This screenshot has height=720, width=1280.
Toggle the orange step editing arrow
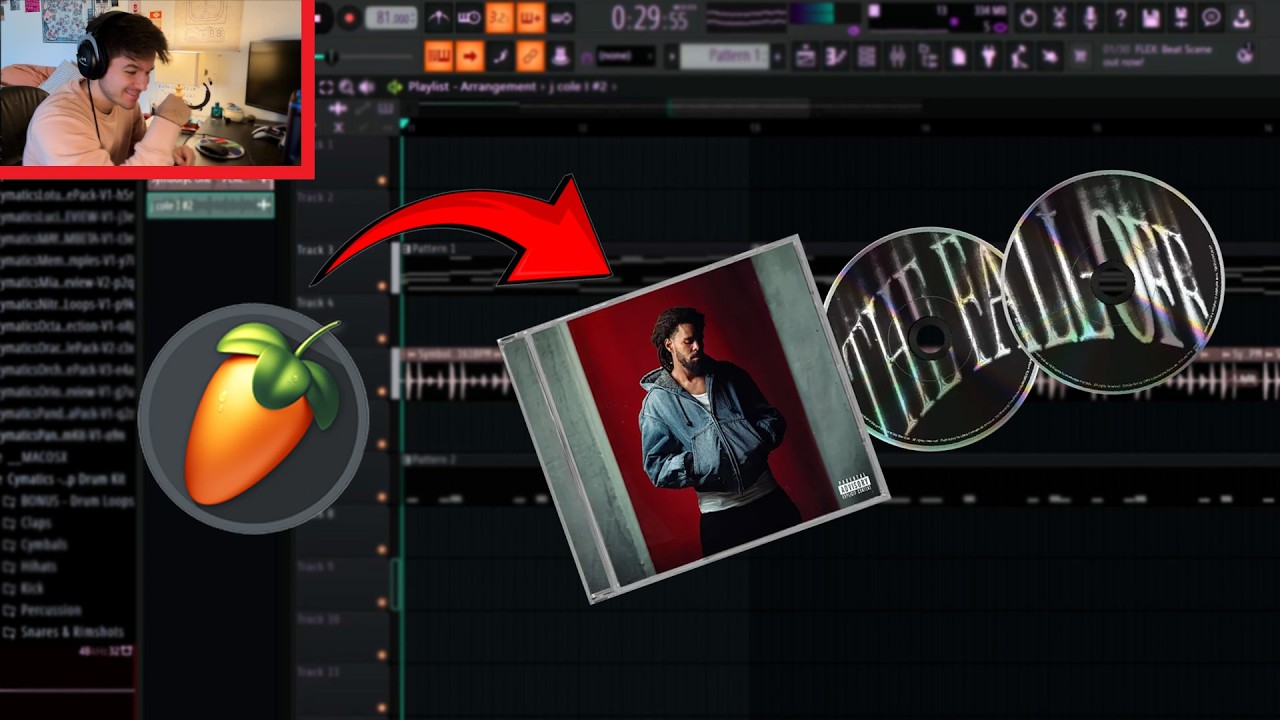[x=468, y=56]
